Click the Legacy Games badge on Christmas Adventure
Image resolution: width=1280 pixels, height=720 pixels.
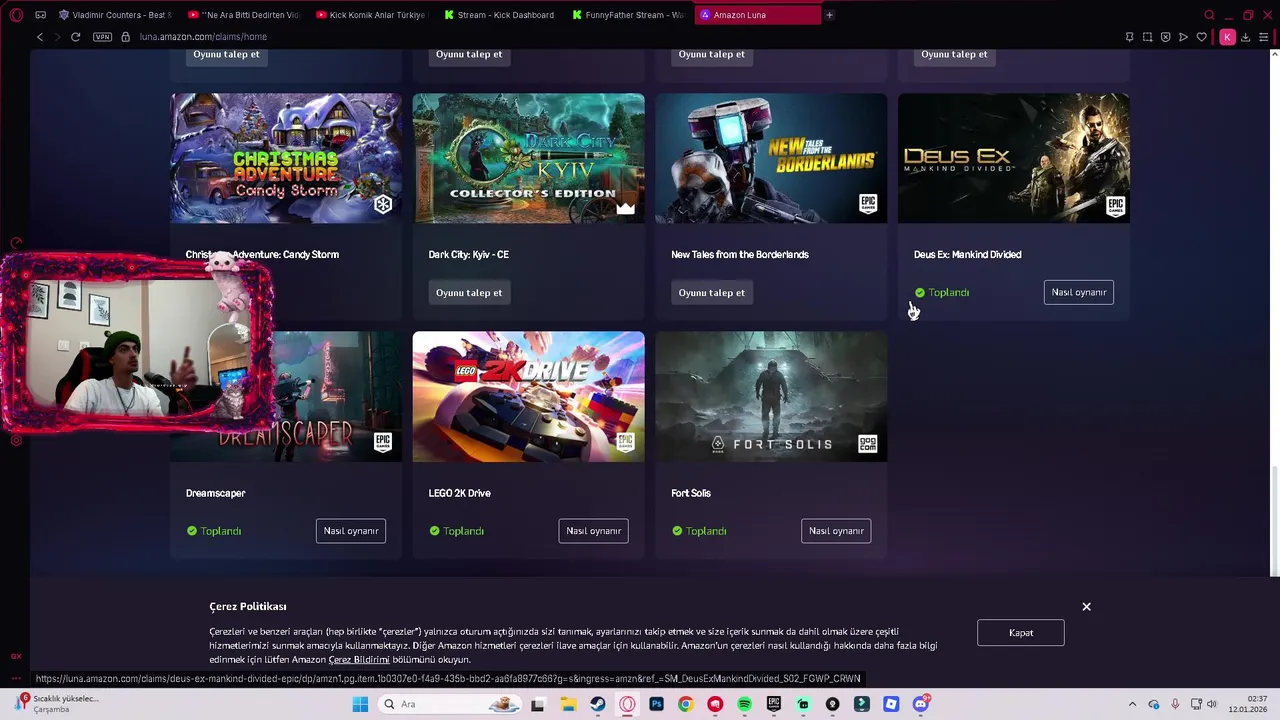click(383, 205)
